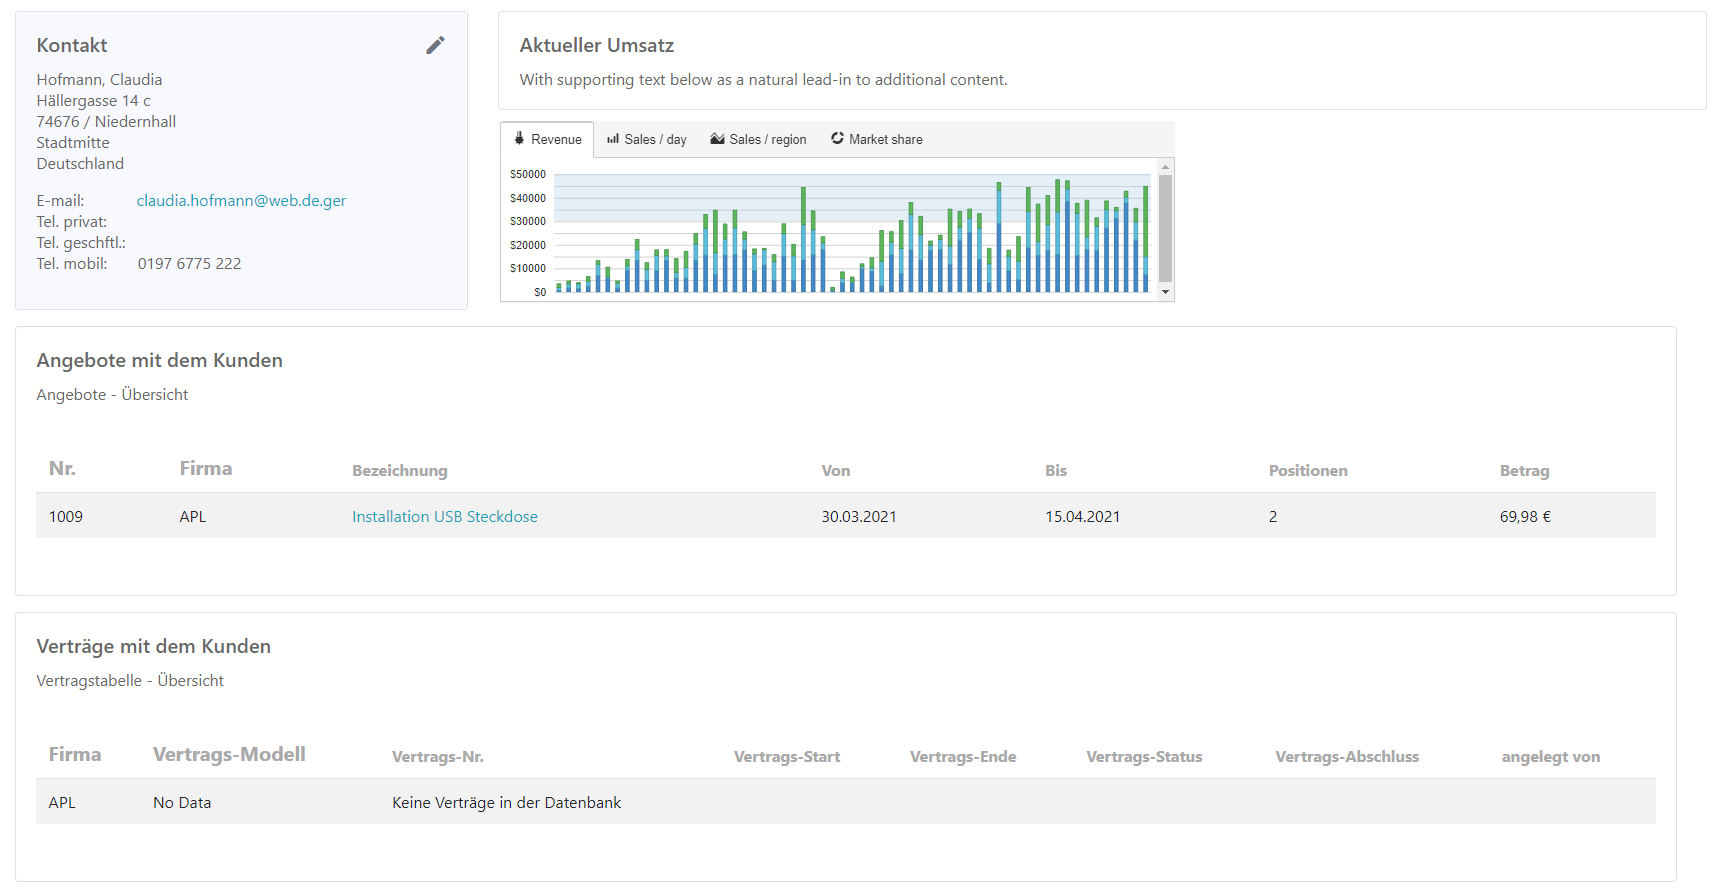The height and width of the screenshot is (893, 1726).
Task: Click the Vertrags-Start column header
Action: click(787, 756)
